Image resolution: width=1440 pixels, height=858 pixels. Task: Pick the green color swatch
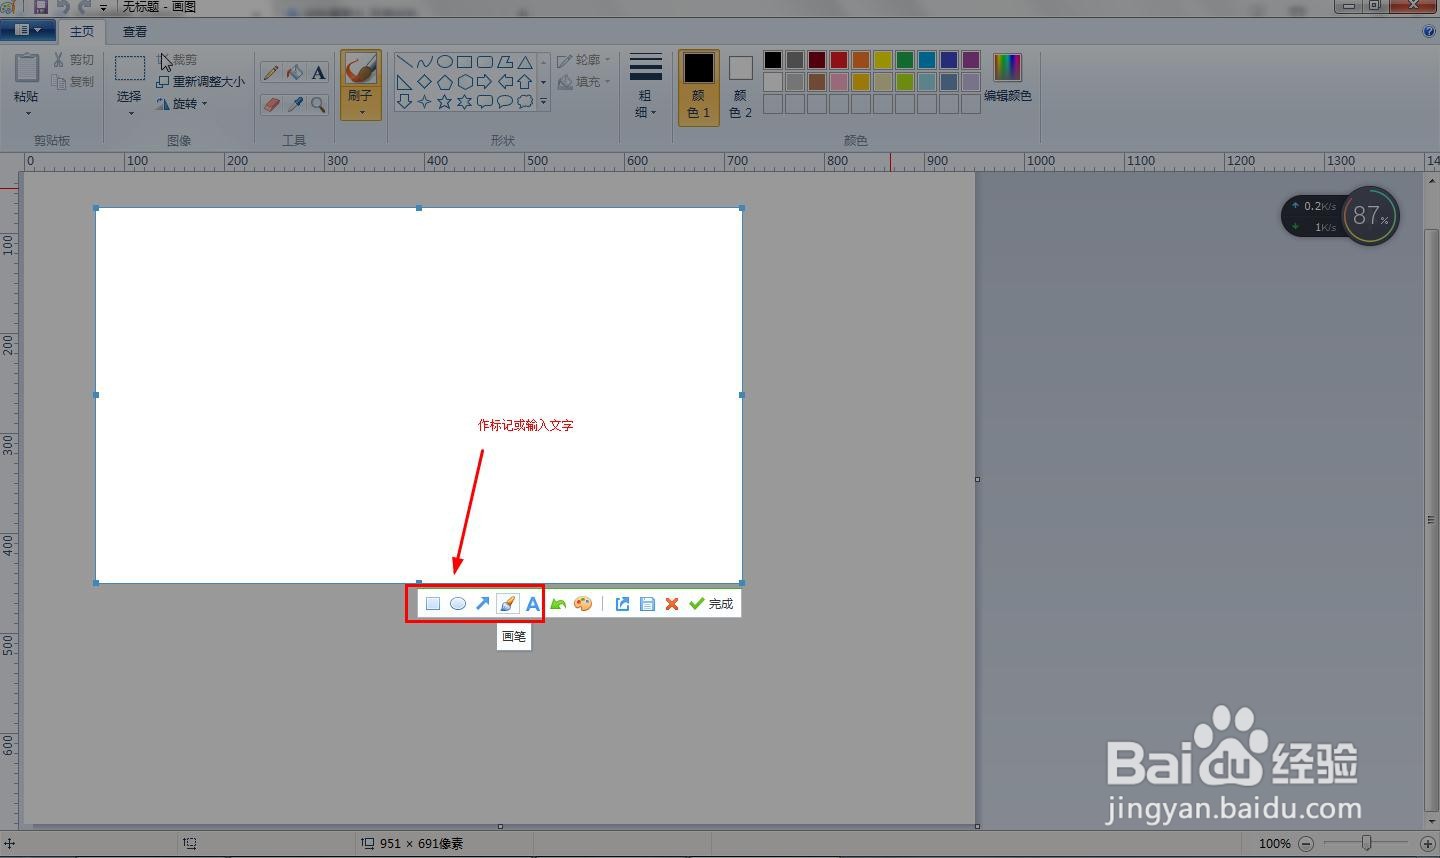pyautogui.click(x=905, y=60)
